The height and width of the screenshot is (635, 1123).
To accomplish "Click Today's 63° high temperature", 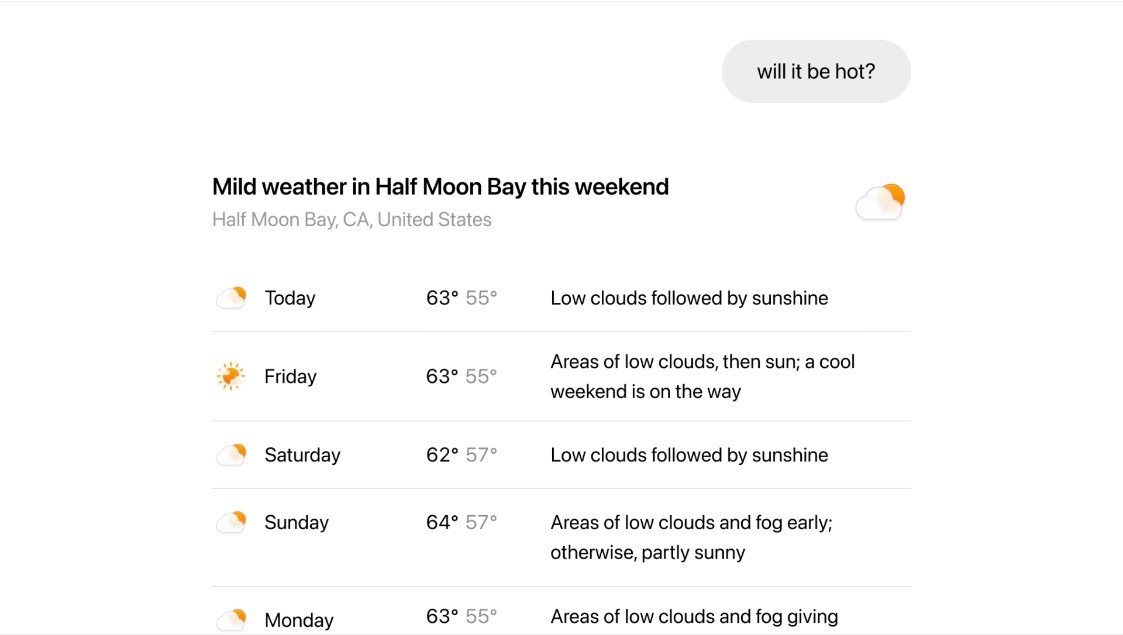I will pos(442,298).
